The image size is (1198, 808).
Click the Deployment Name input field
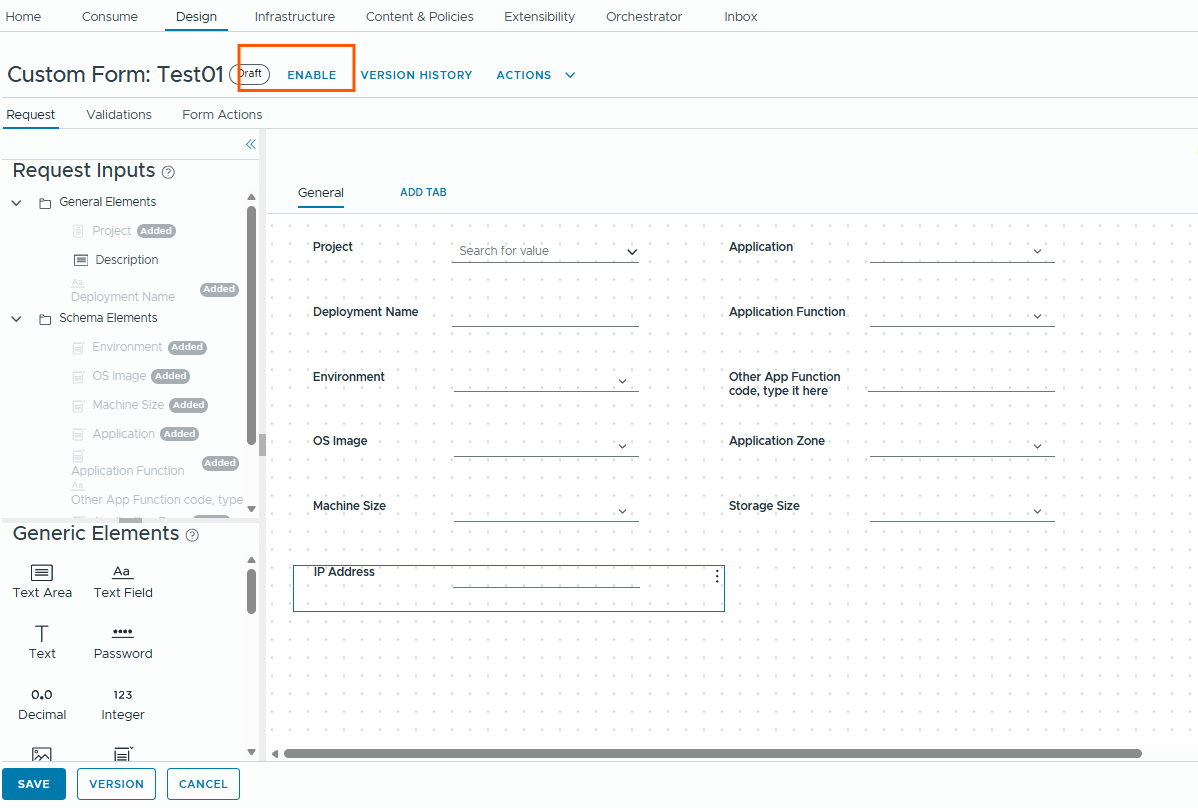tap(544, 314)
